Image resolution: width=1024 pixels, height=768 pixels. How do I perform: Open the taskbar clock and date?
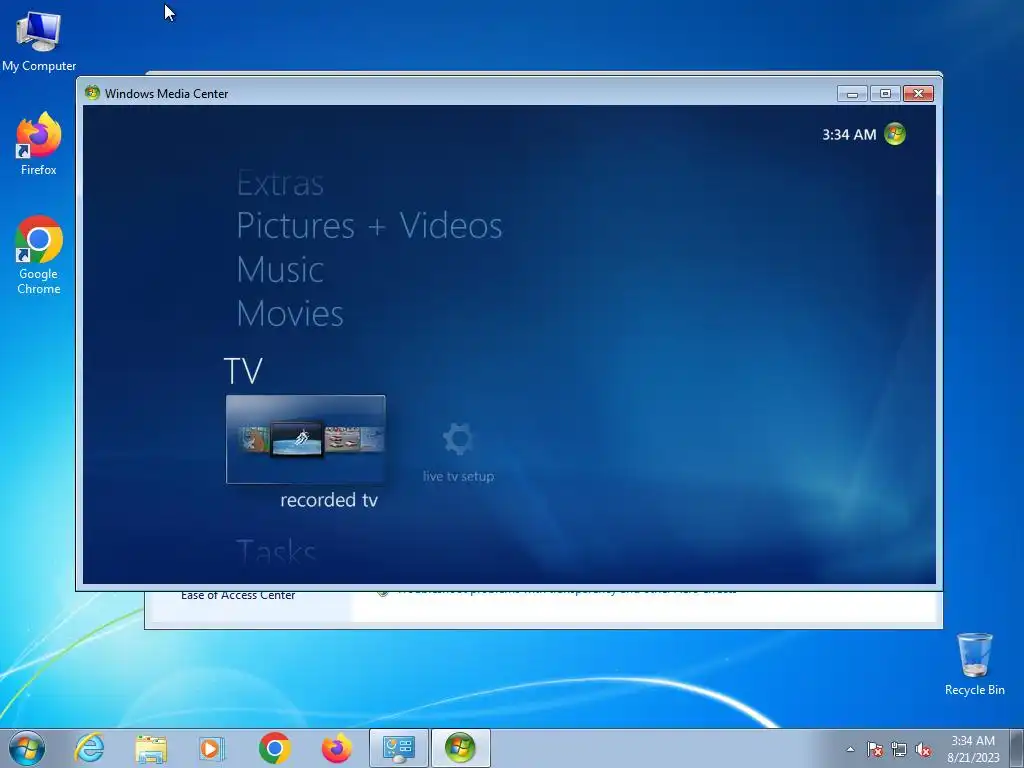[973, 749]
